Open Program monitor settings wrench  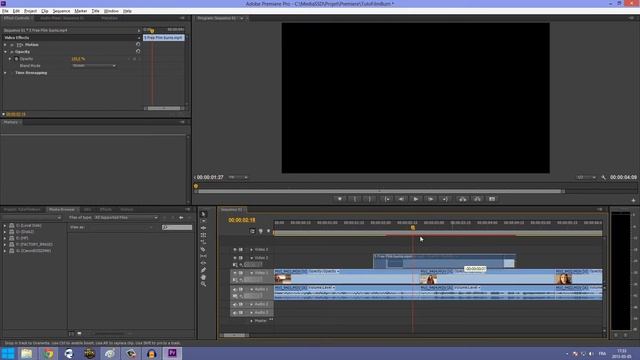[604, 177]
